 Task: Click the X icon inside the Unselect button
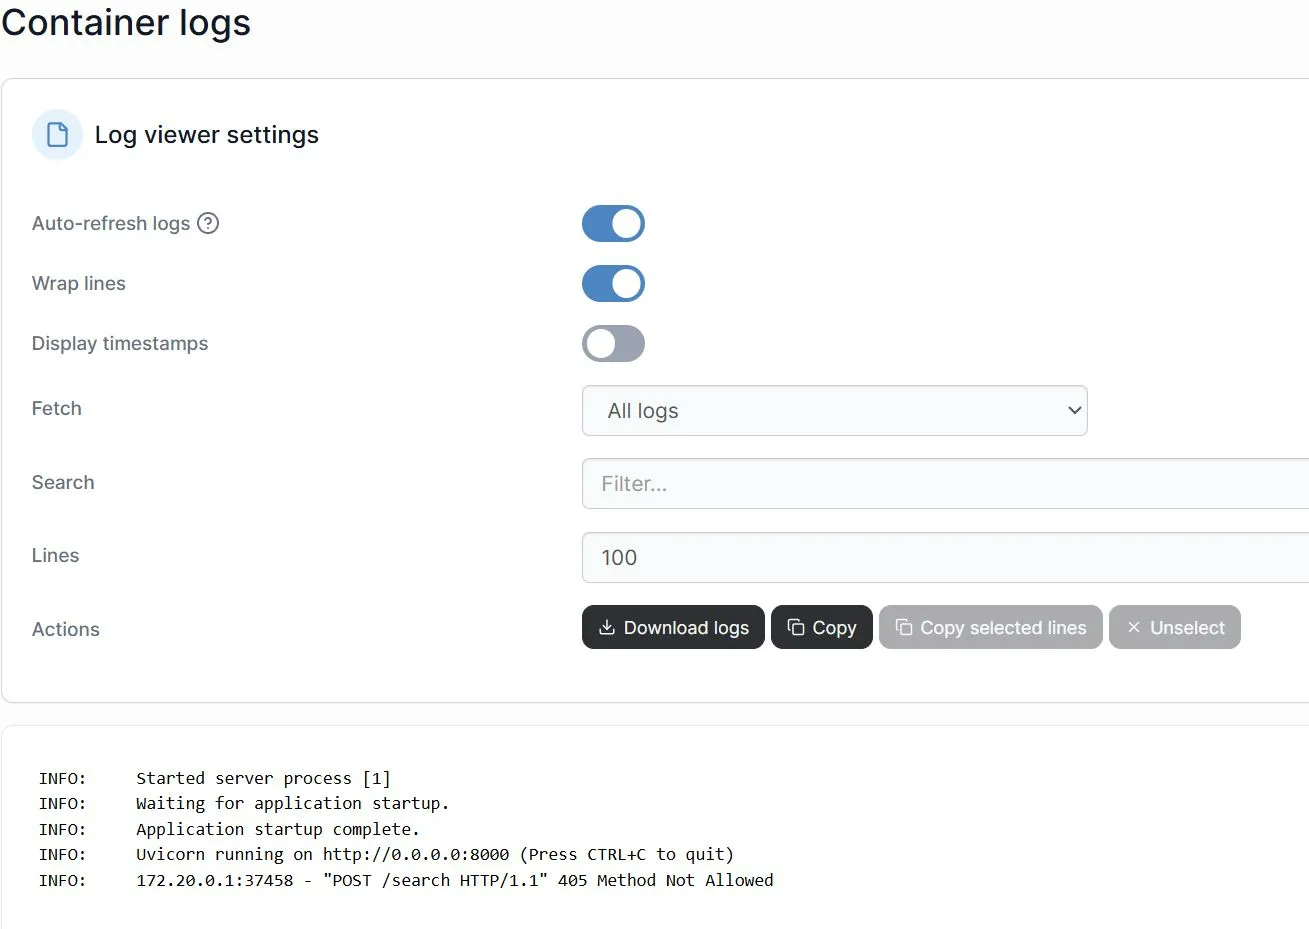(x=1133, y=627)
